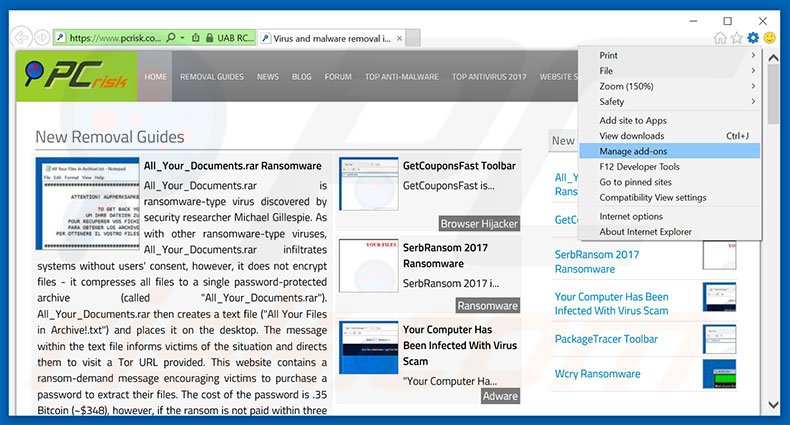Open FORUM navigation item
Viewport: 790px width, 425px height.
coord(338,77)
